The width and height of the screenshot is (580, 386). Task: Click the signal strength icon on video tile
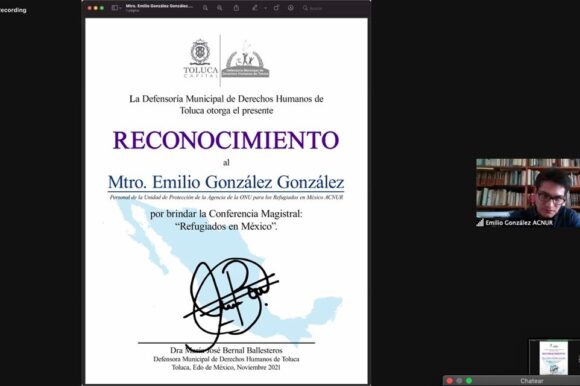(x=480, y=223)
